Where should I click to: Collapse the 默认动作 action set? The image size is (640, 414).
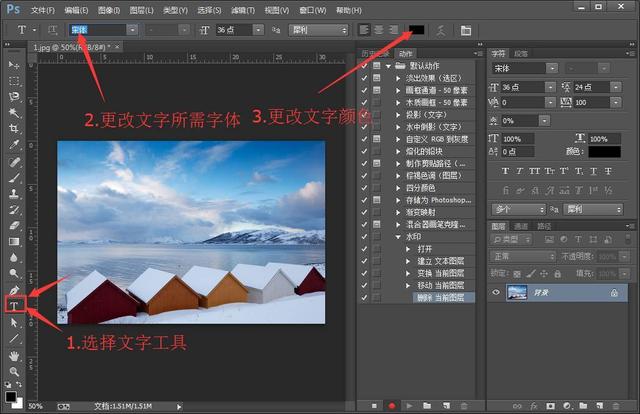click(388, 66)
